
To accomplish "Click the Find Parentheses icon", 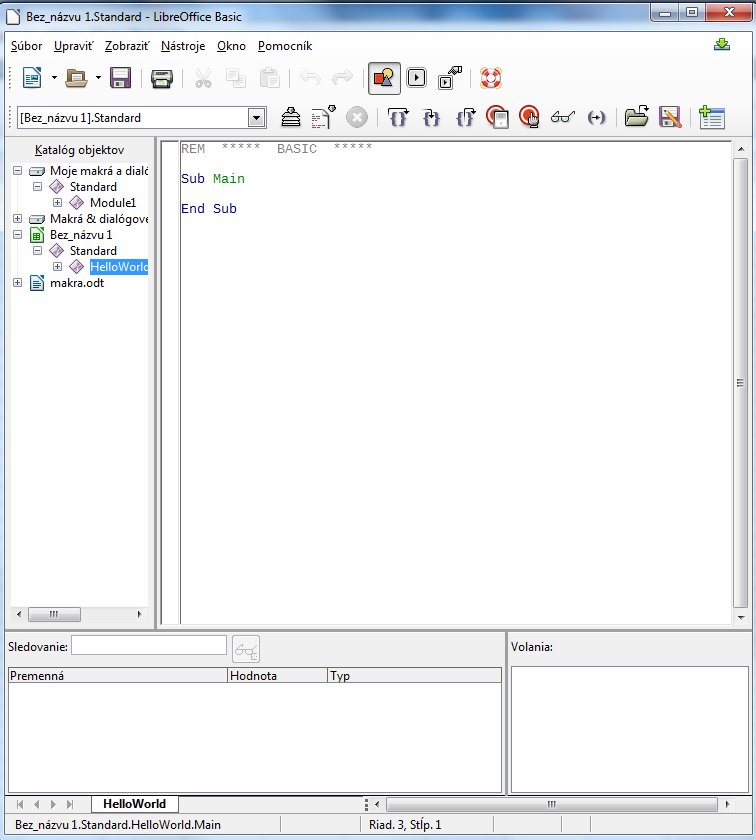I will click(596, 117).
